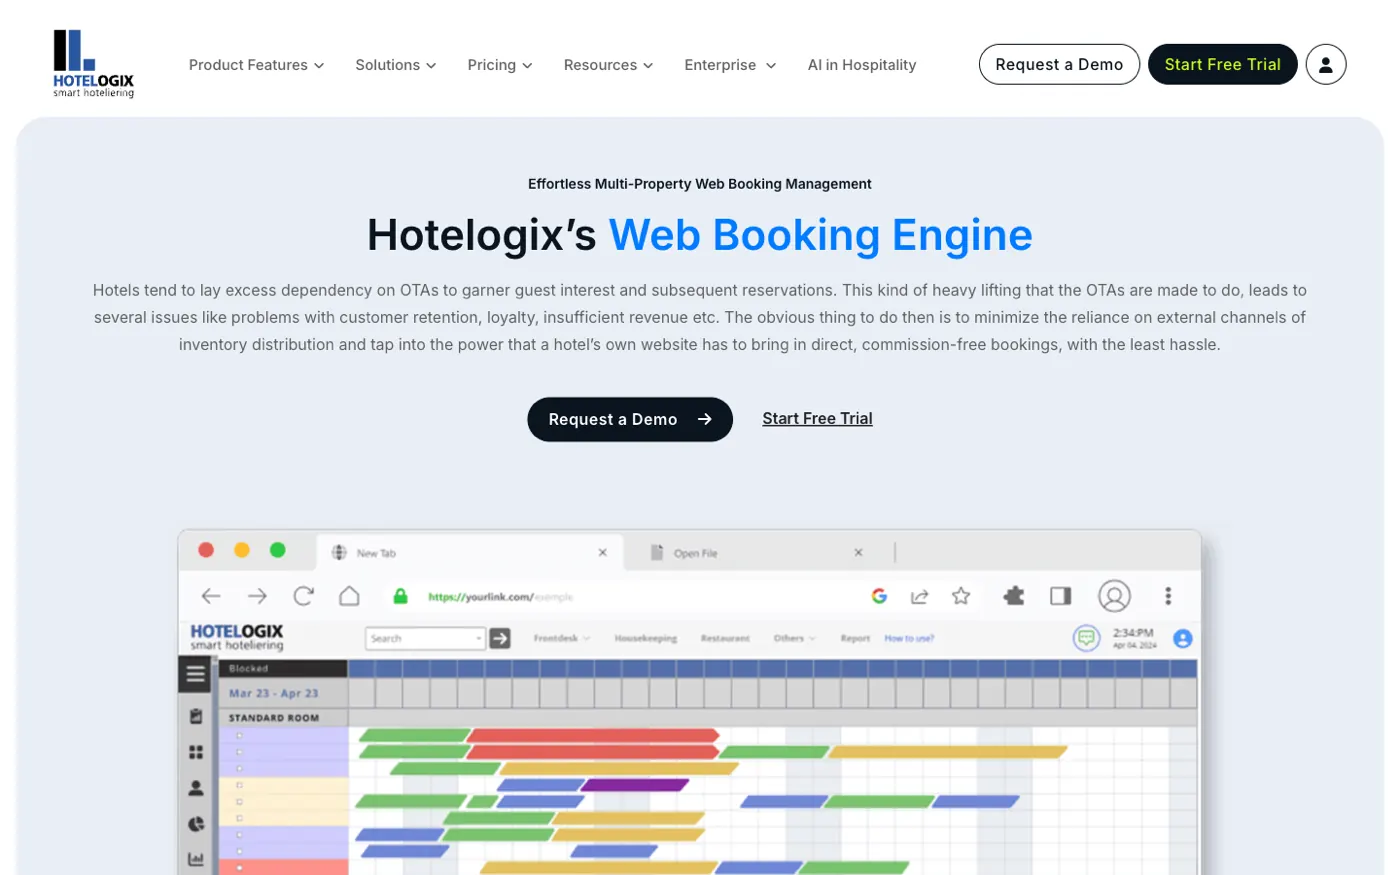Click the dark Request a Demo hero button
The image size is (1400, 875).
pos(630,419)
